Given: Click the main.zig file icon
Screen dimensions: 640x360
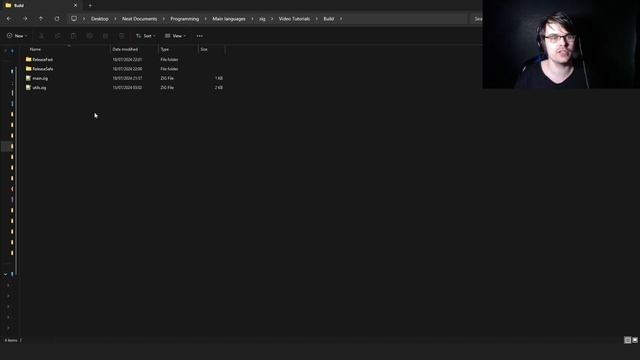Looking at the screenshot, I should pyautogui.click(x=28, y=78).
